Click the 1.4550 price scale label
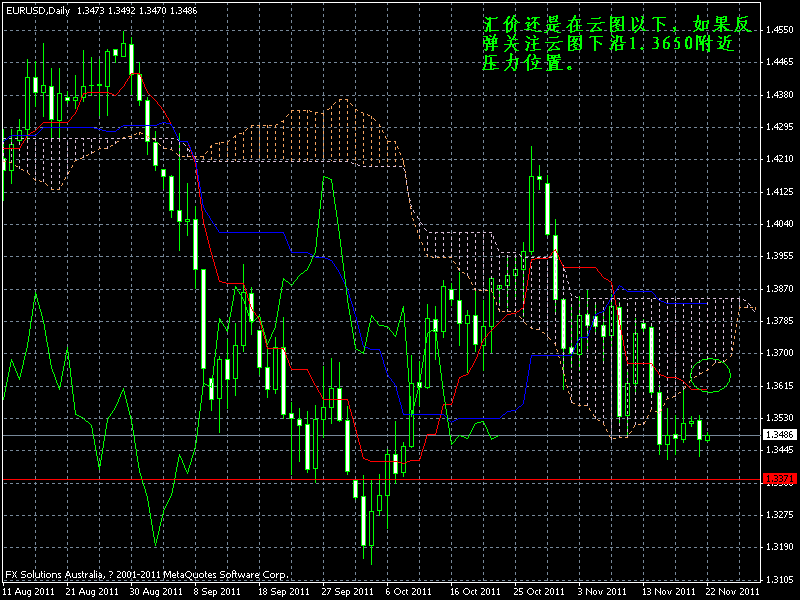Viewport: 800px width, 600px height. pyautogui.click(x=780, y=30)
